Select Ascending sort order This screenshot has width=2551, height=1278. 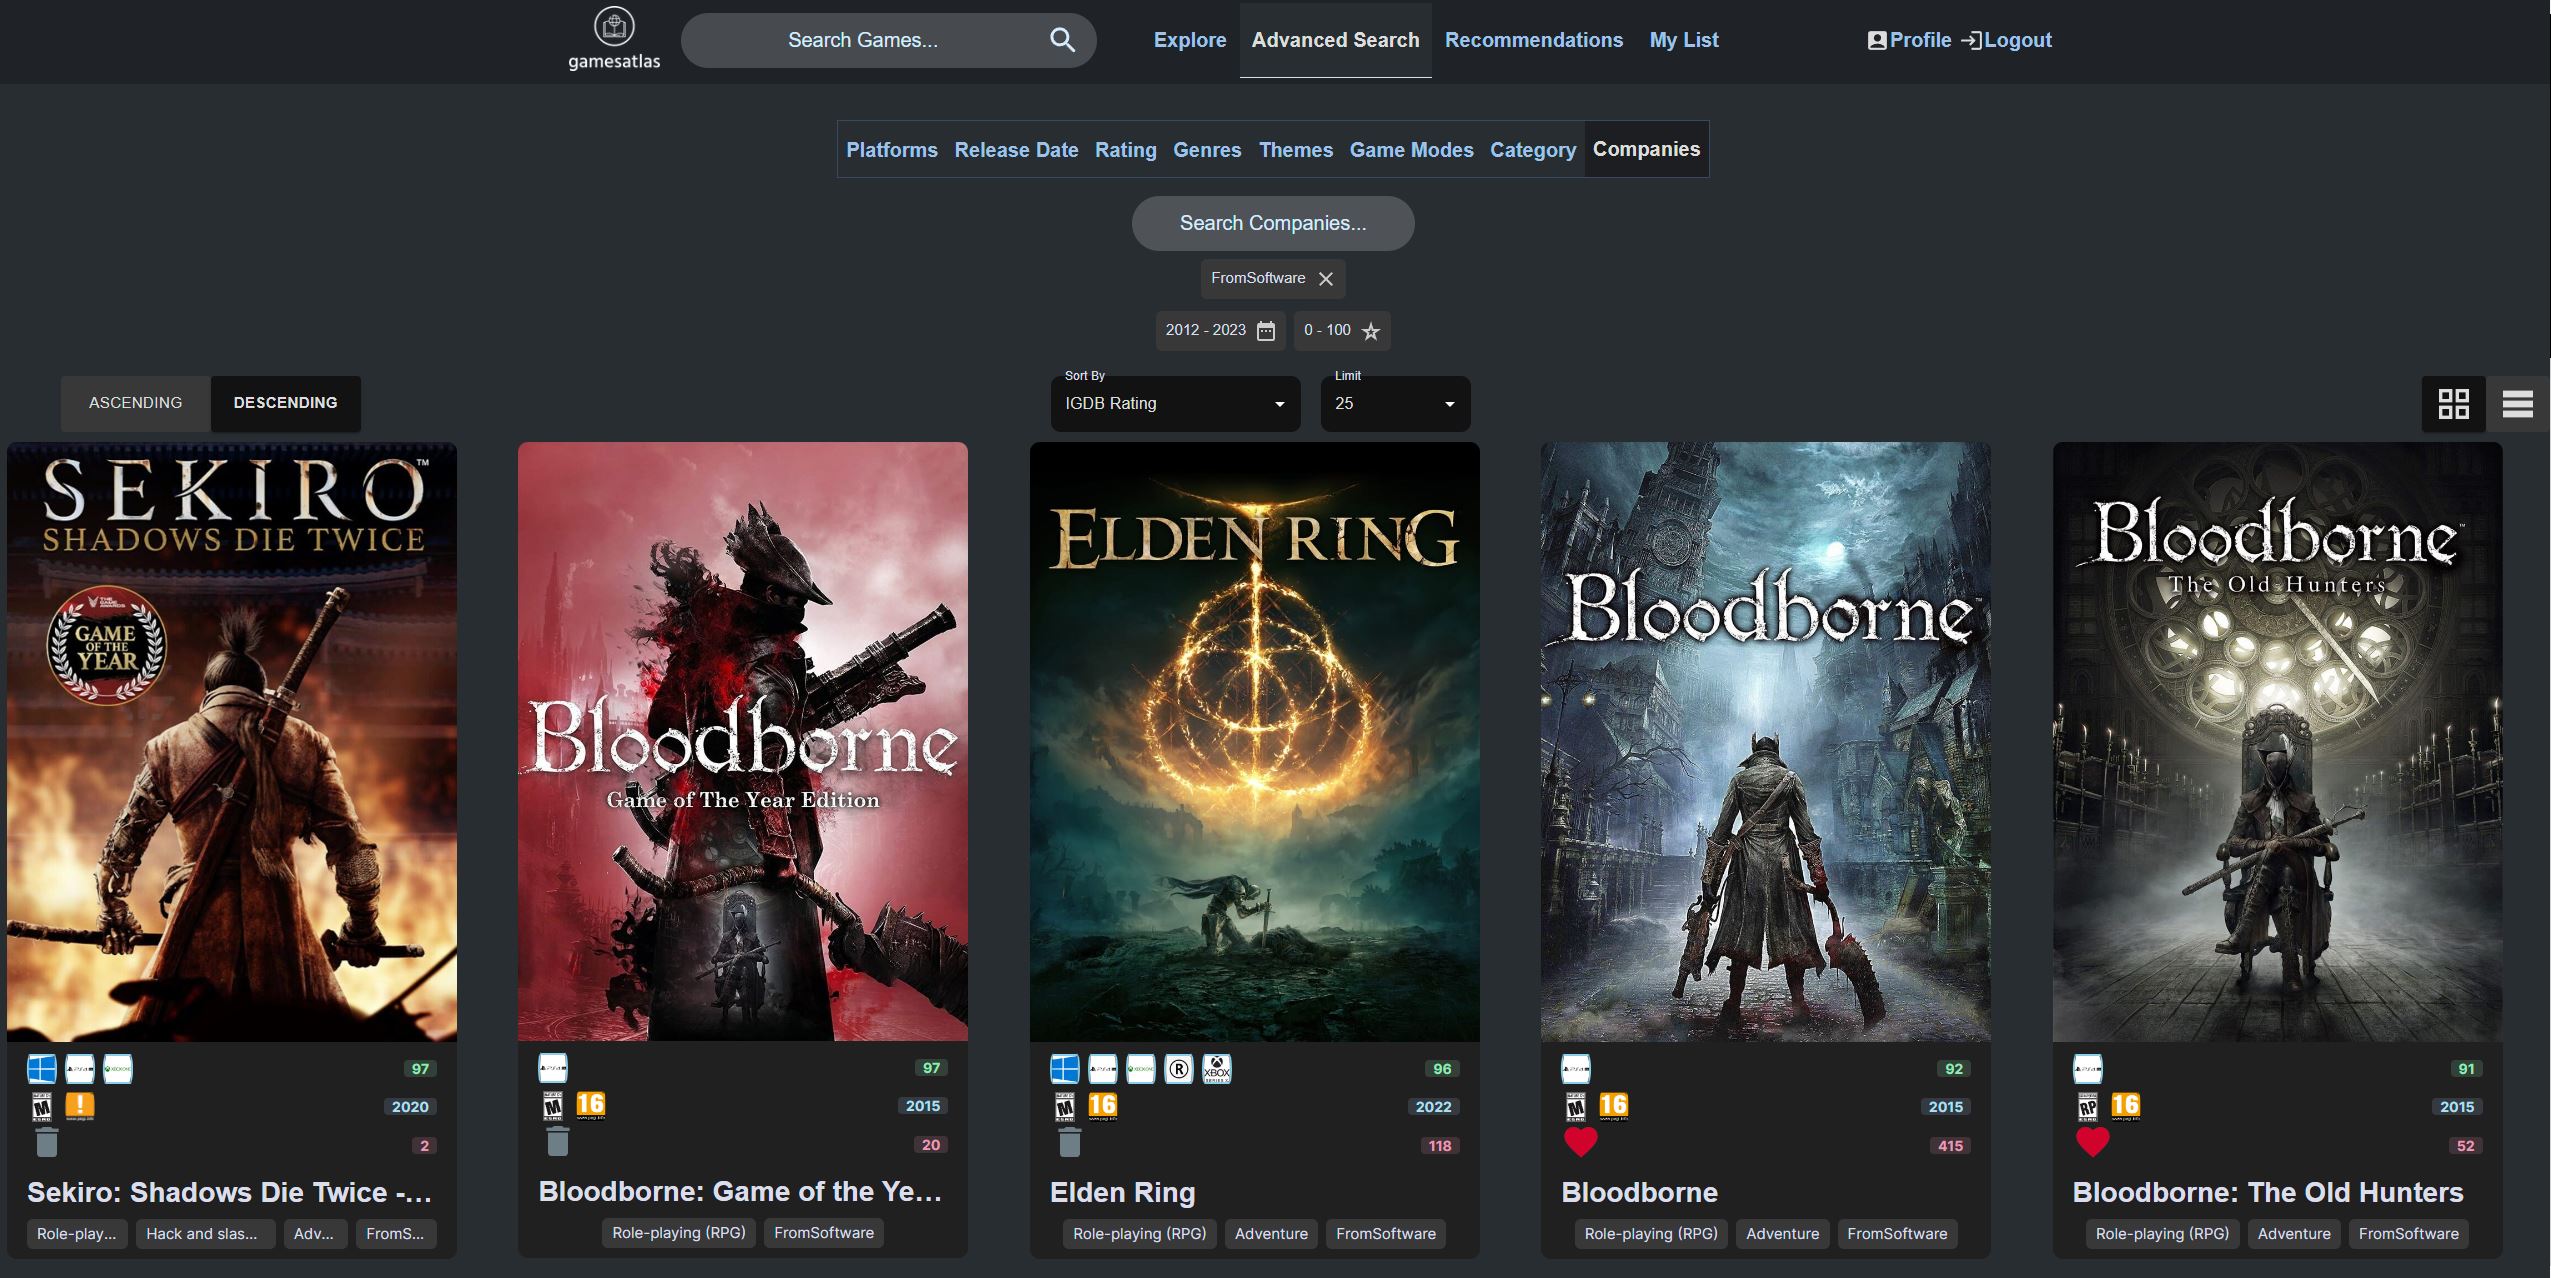pos(136,403)
